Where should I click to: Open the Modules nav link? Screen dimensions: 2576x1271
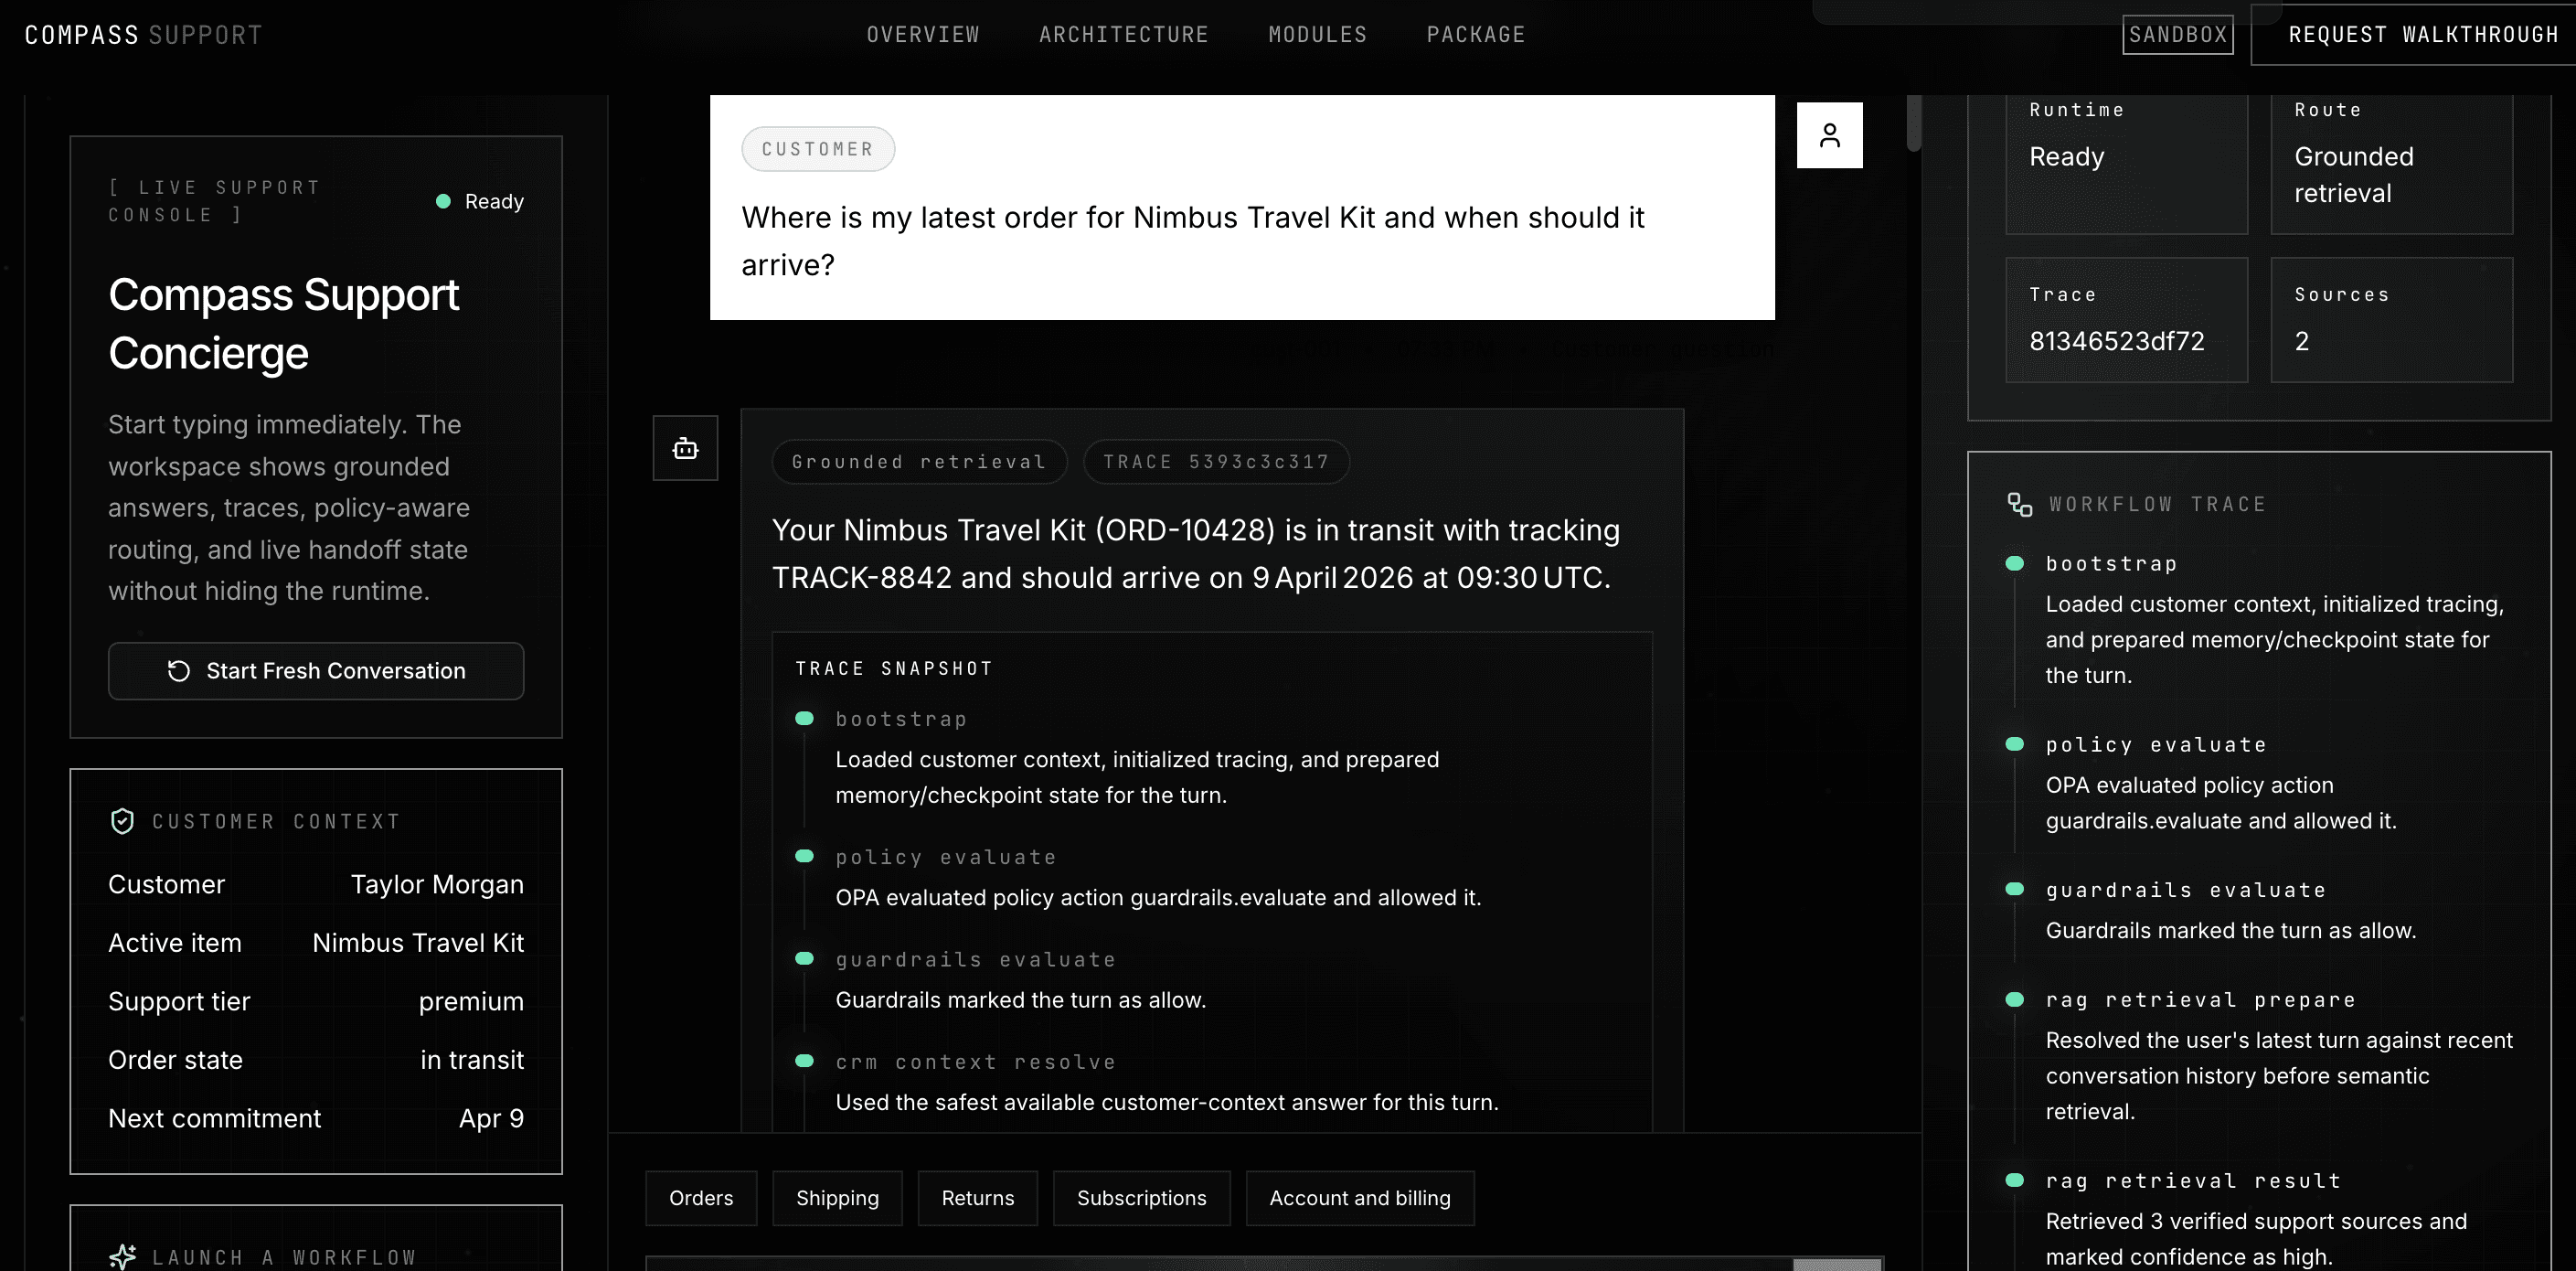click(x=1317, y=35)
